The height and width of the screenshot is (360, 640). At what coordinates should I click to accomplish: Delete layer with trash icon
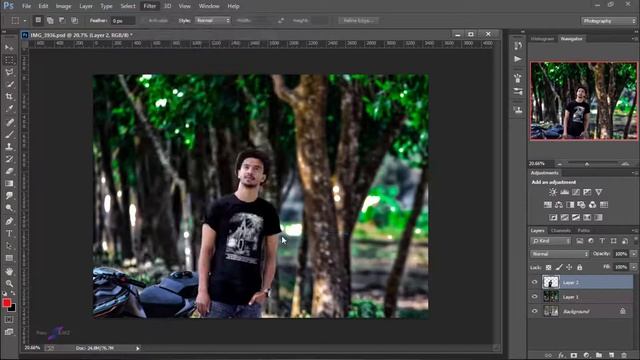(624, 356)
